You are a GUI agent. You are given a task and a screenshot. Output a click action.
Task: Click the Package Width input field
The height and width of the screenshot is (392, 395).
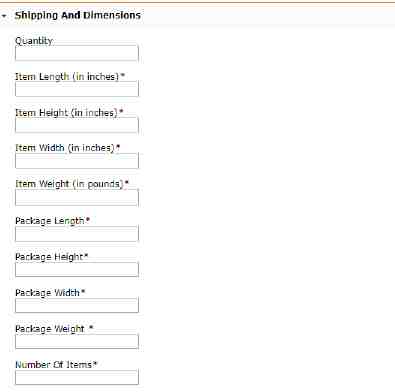(77, 305)
